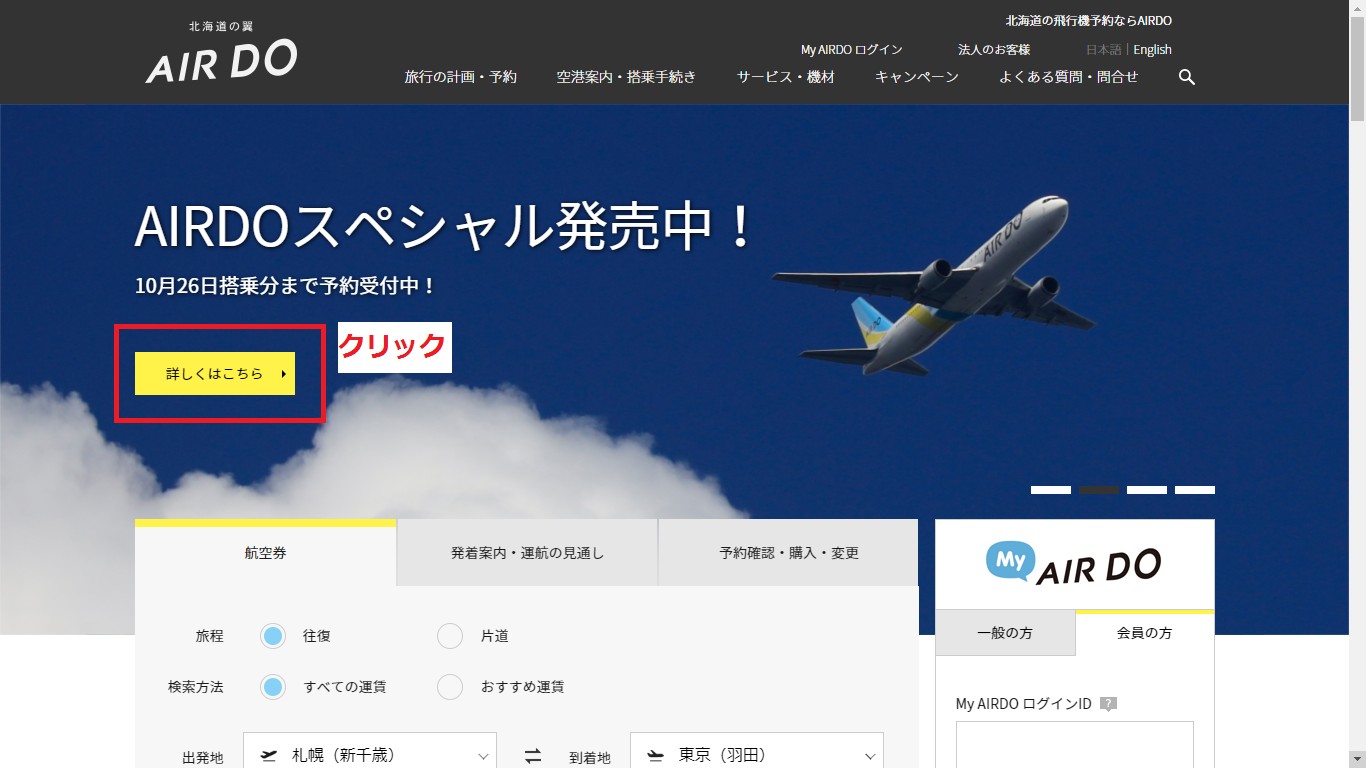Select the first carousel slide indicator

(x=1050, y=490)
